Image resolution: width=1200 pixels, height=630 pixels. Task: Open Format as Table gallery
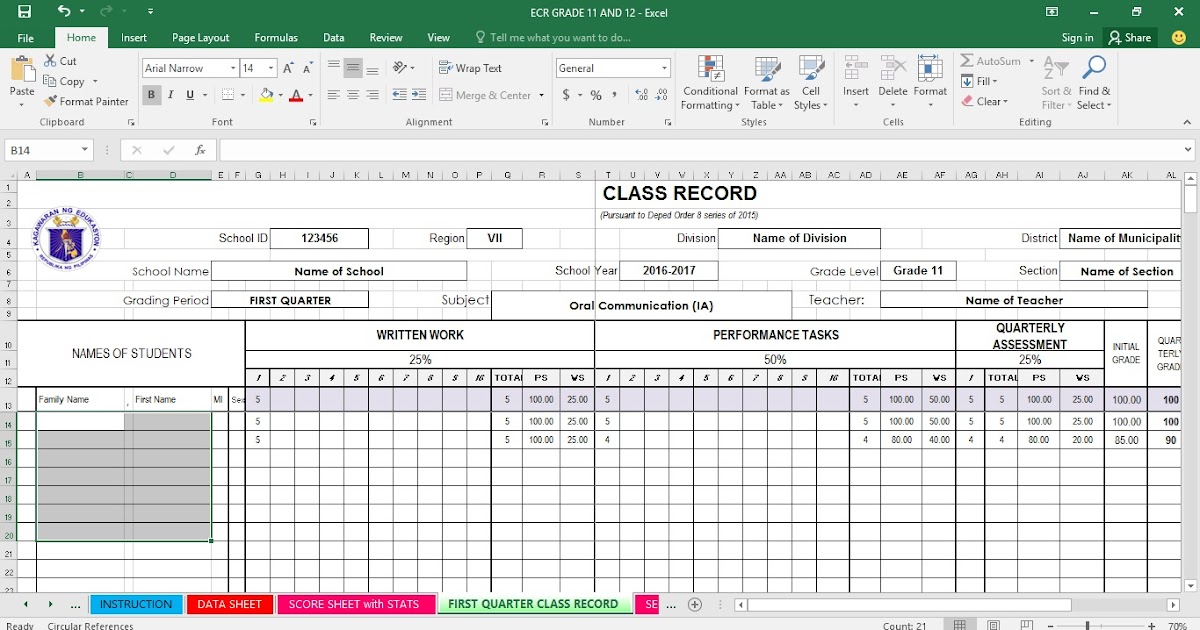tap(766, 82)
